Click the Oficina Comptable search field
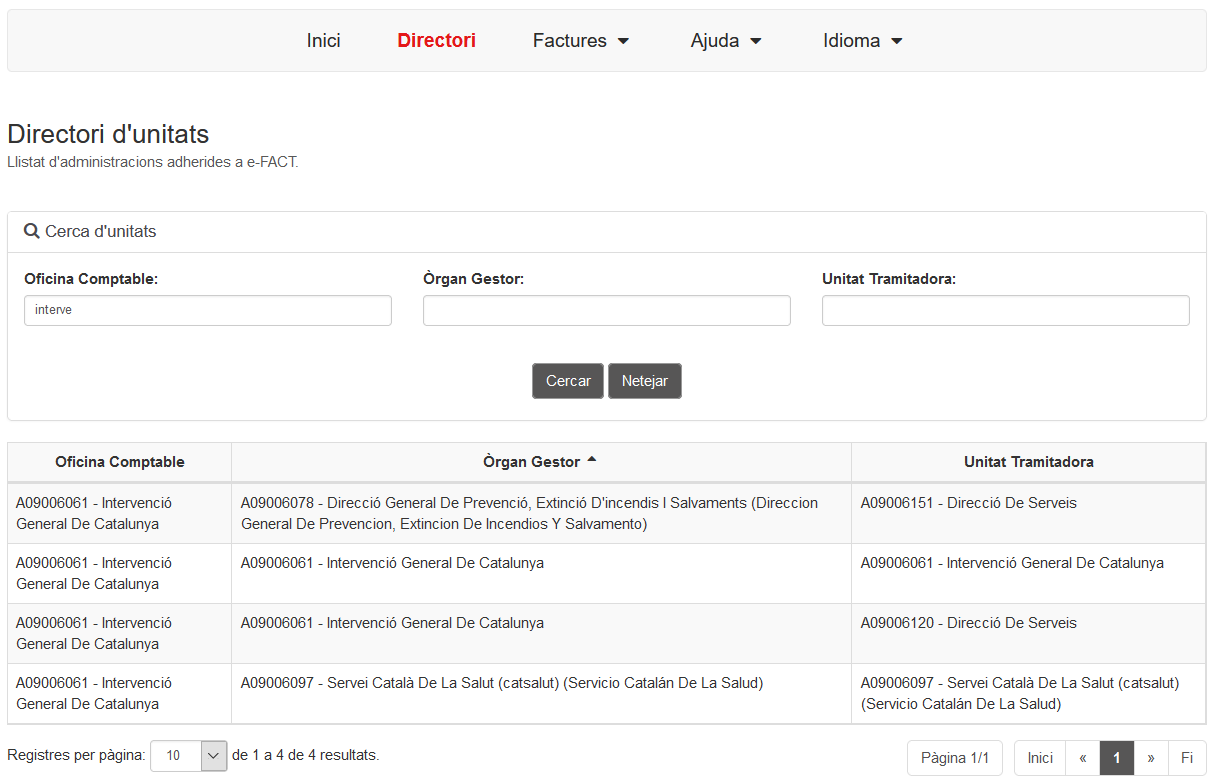 coord(208,310)
